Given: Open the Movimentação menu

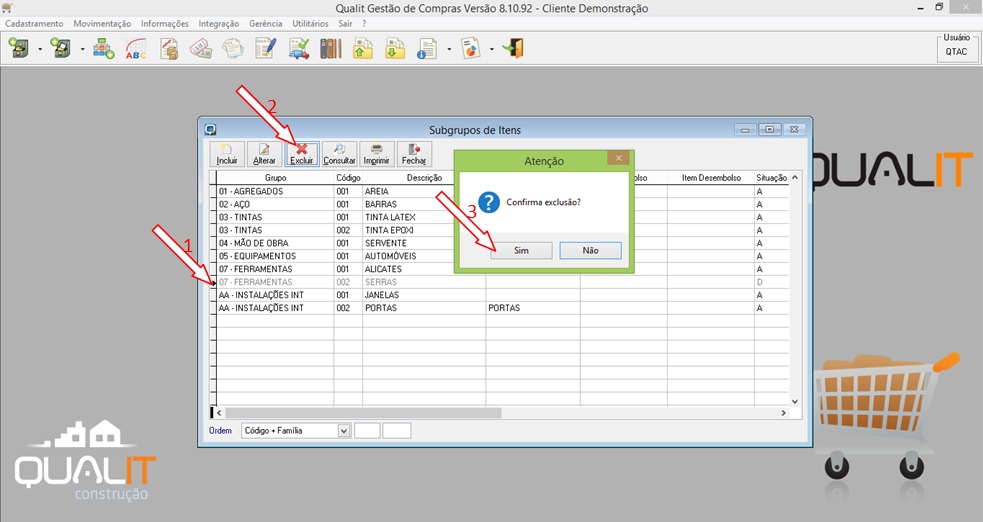Looking at the screenshot, I should click(102, 23).
